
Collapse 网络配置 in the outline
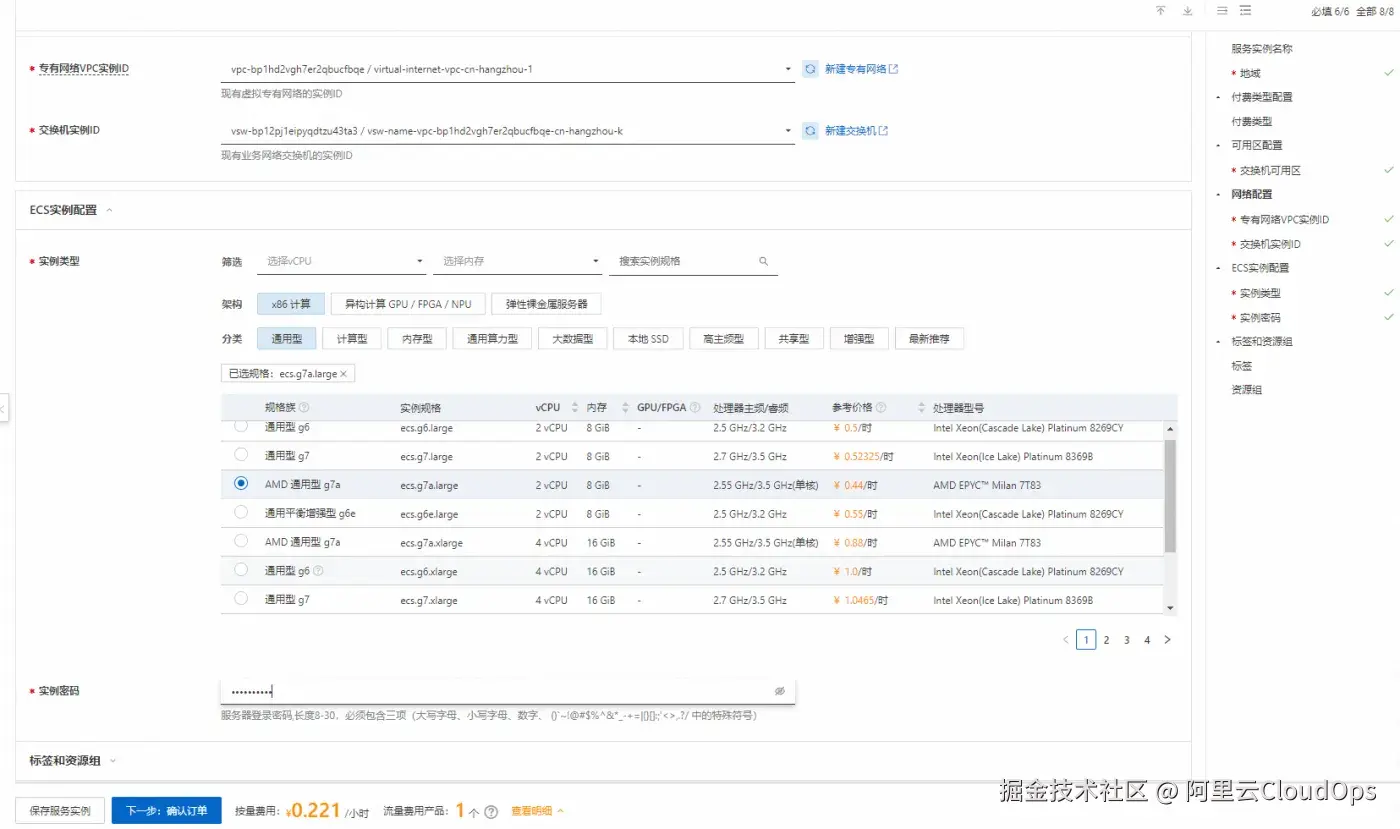(x=1217, y=194)
